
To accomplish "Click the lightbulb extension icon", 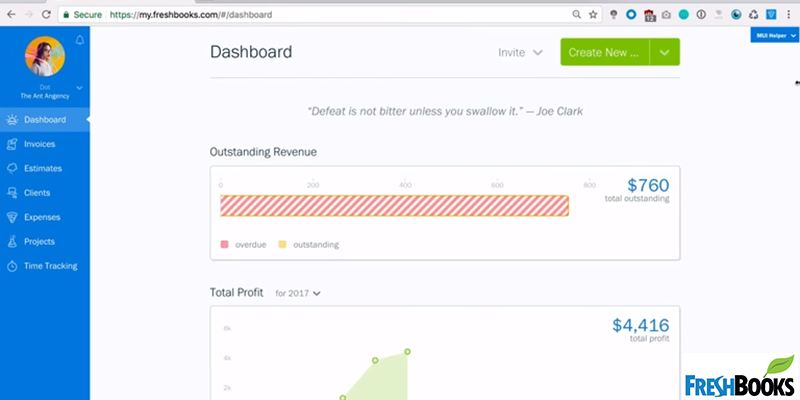I will 614,15.
